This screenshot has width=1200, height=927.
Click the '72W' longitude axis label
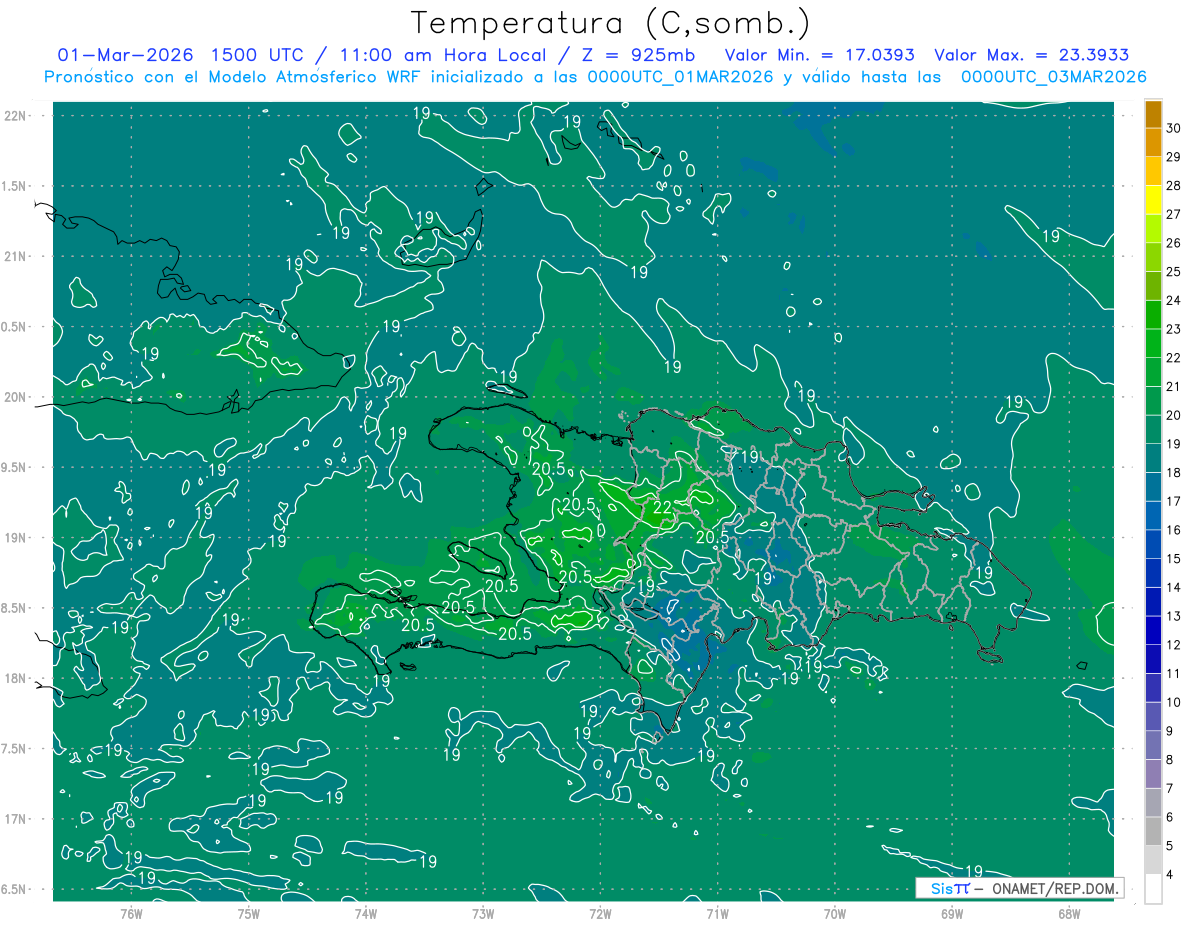click(600, 913)
